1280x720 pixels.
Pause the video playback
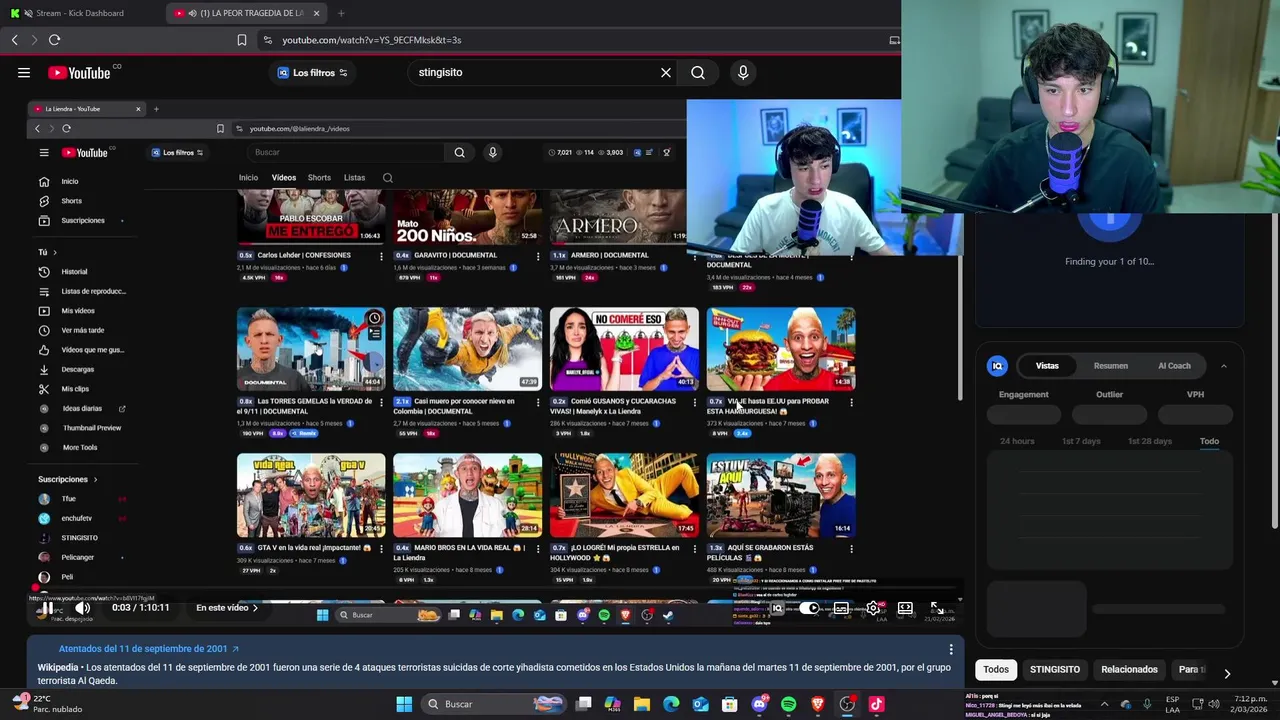tap(47, 608)
